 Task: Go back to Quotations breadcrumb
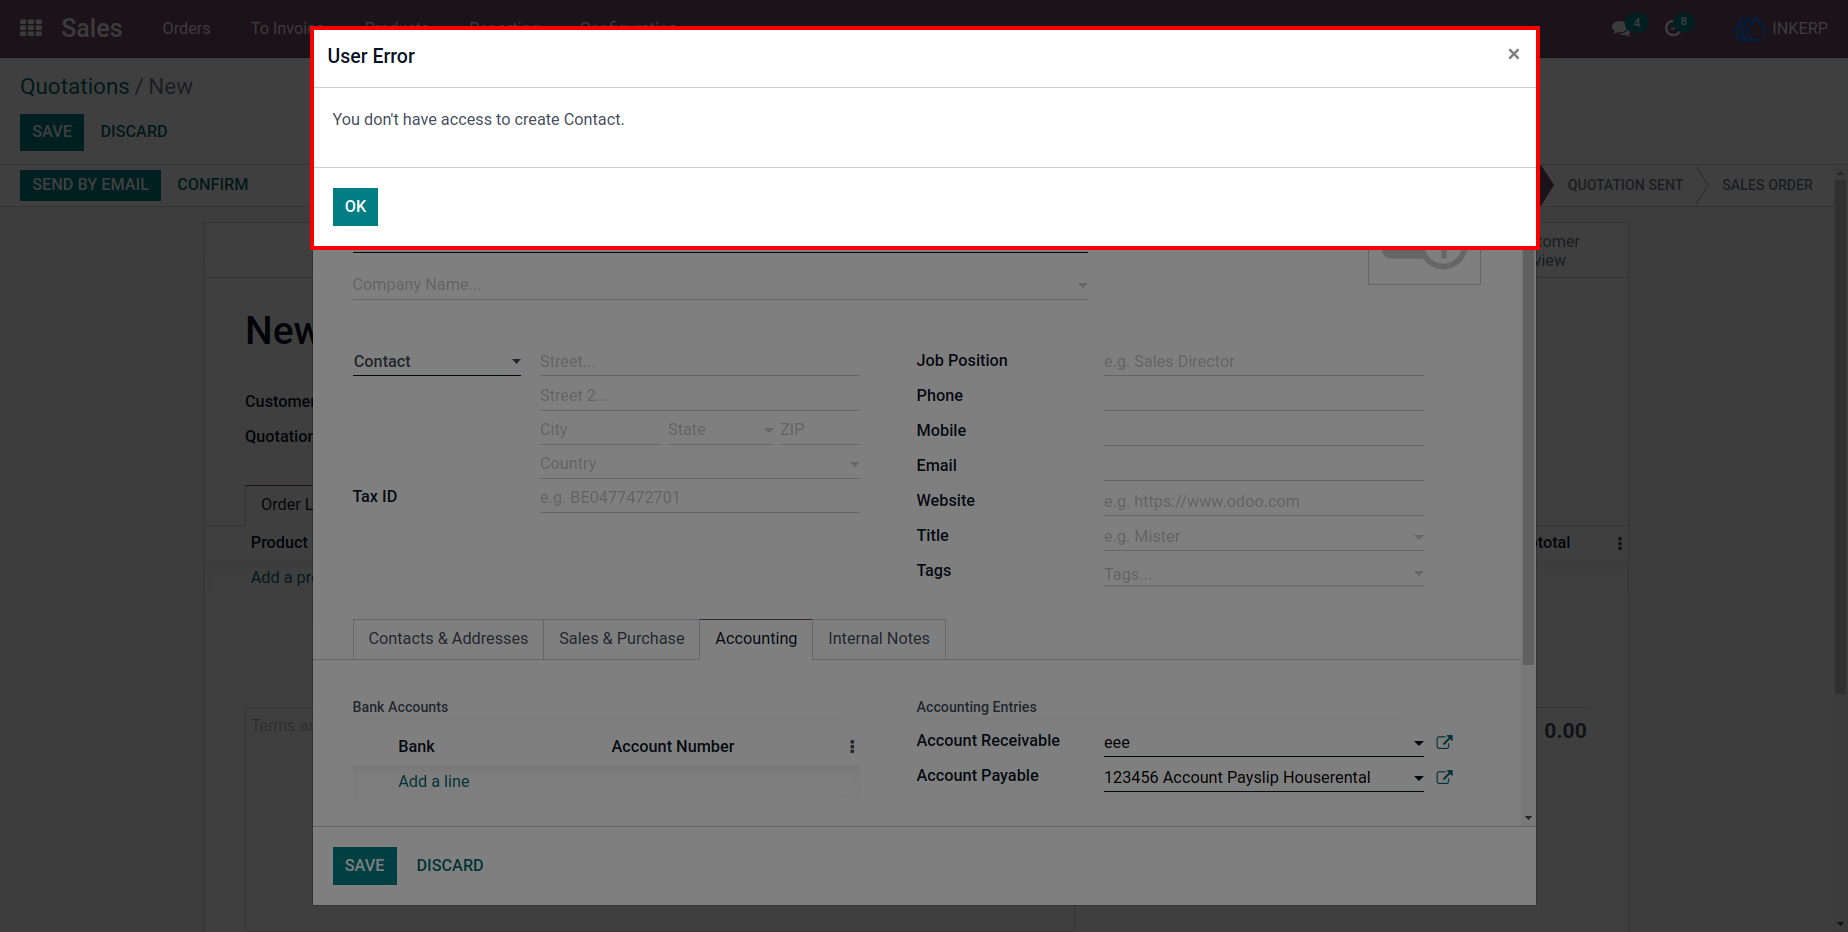coord(75,87)
